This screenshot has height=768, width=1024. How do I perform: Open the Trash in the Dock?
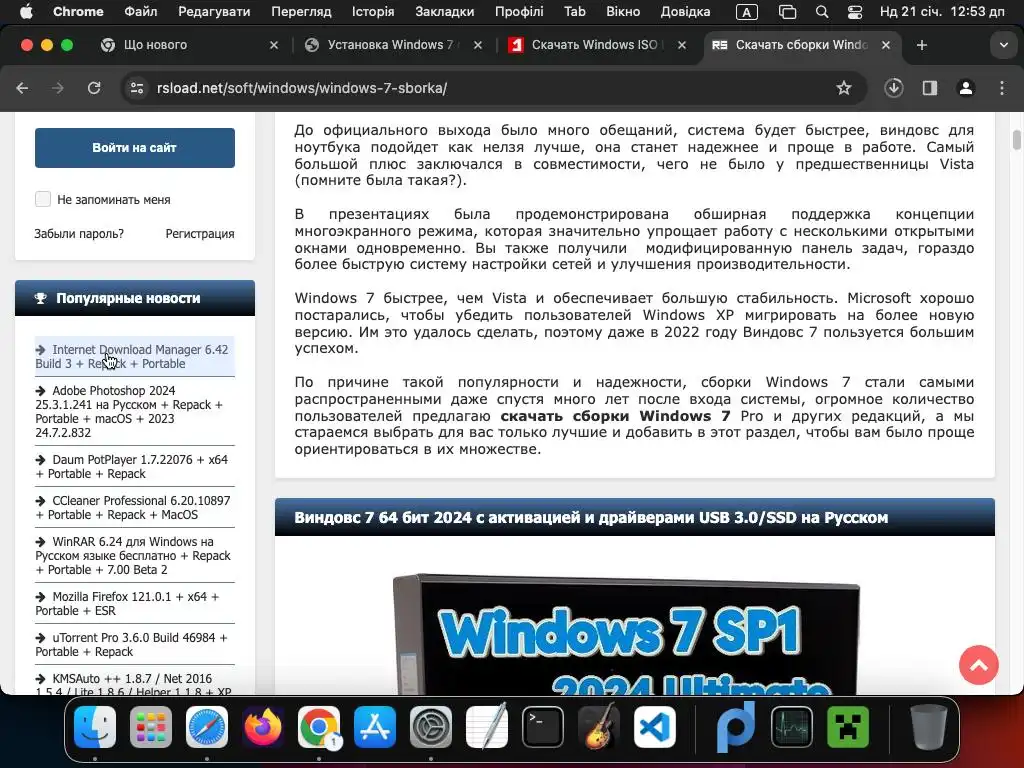[928, 726]
